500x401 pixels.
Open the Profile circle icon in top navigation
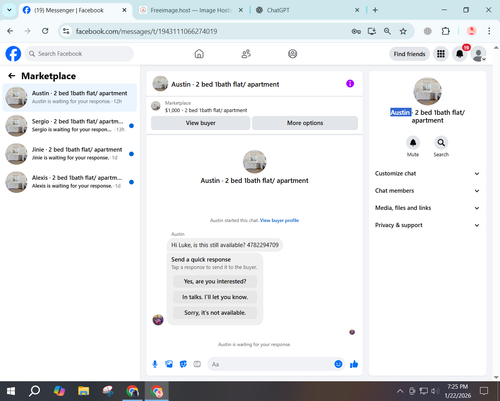tap(292, 54)
